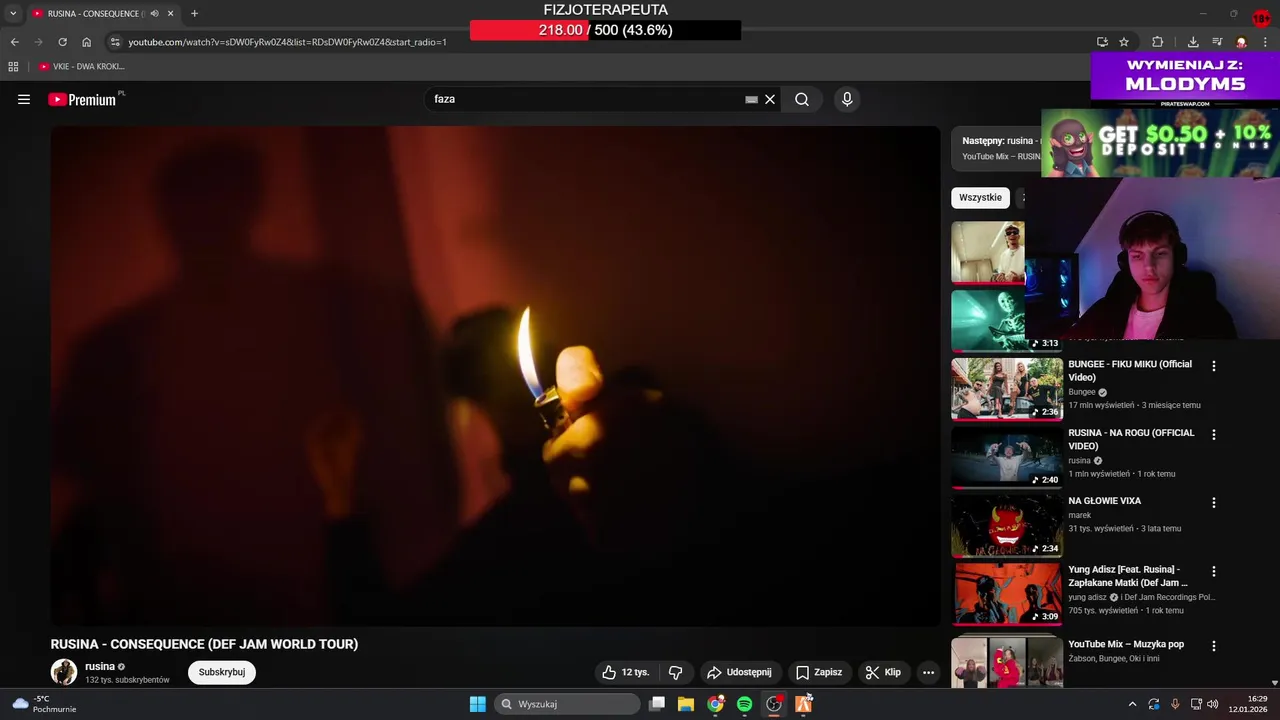Dislike the video with thumbs-down
The width and height of the screenshot is (1280, 720).
click(675, 672)
